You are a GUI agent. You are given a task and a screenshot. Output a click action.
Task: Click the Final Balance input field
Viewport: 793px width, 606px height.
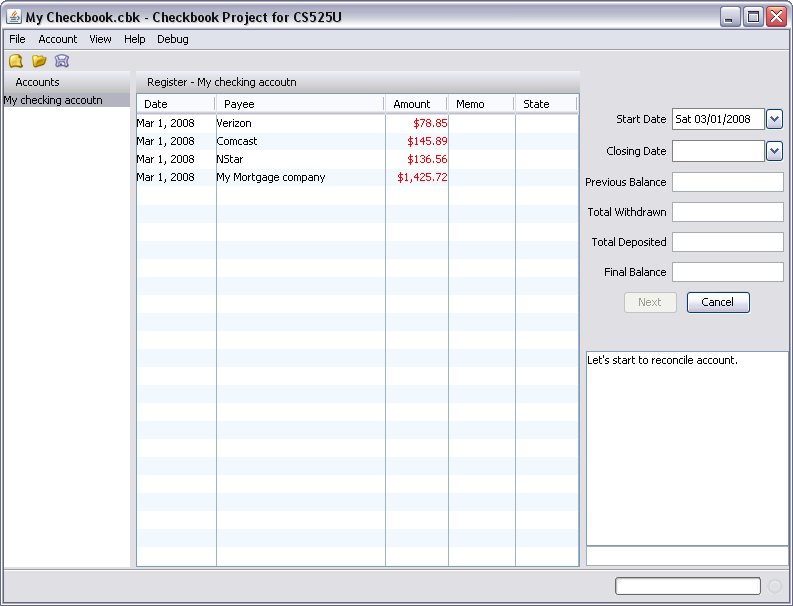pos(727,272)
